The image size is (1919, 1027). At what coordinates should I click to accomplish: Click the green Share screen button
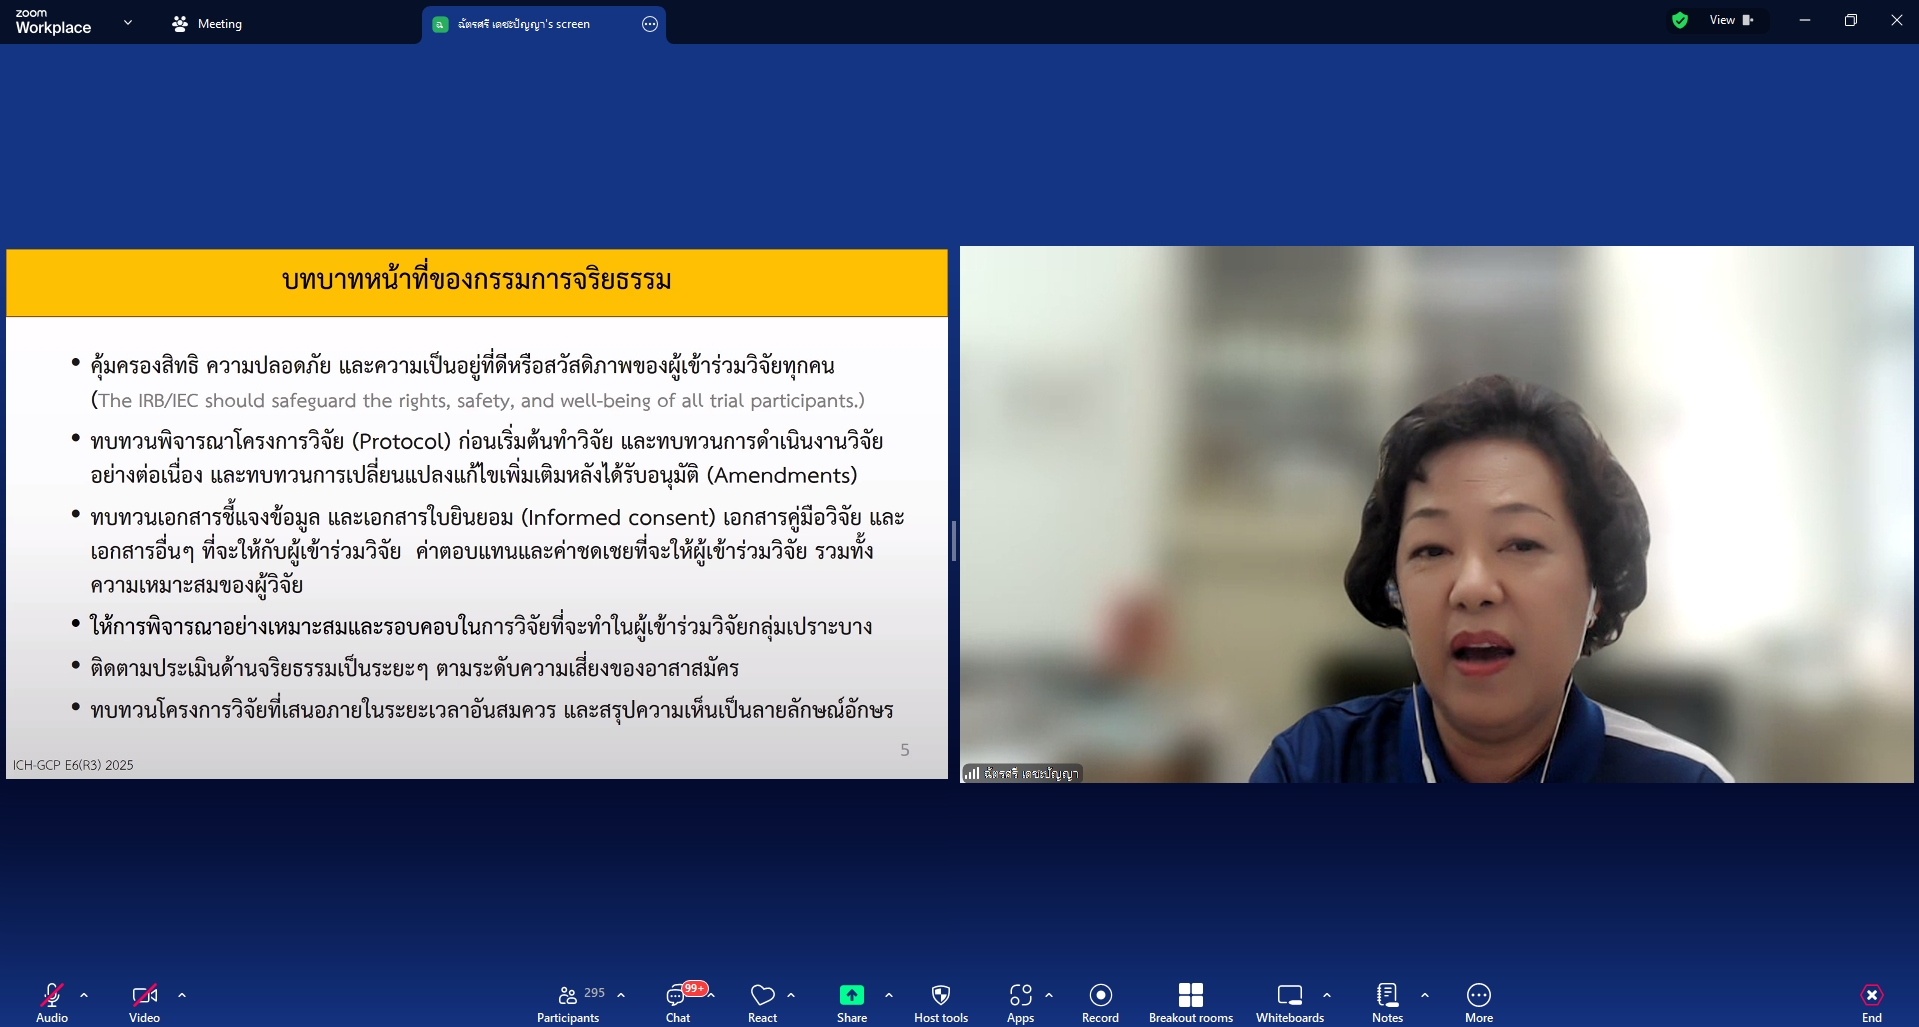[x=851, y=1001]
